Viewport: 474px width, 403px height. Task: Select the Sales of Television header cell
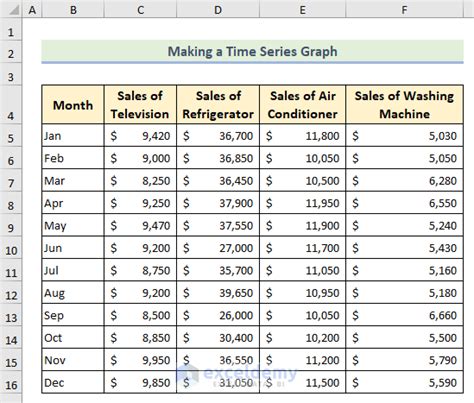(x=140, y=105)
